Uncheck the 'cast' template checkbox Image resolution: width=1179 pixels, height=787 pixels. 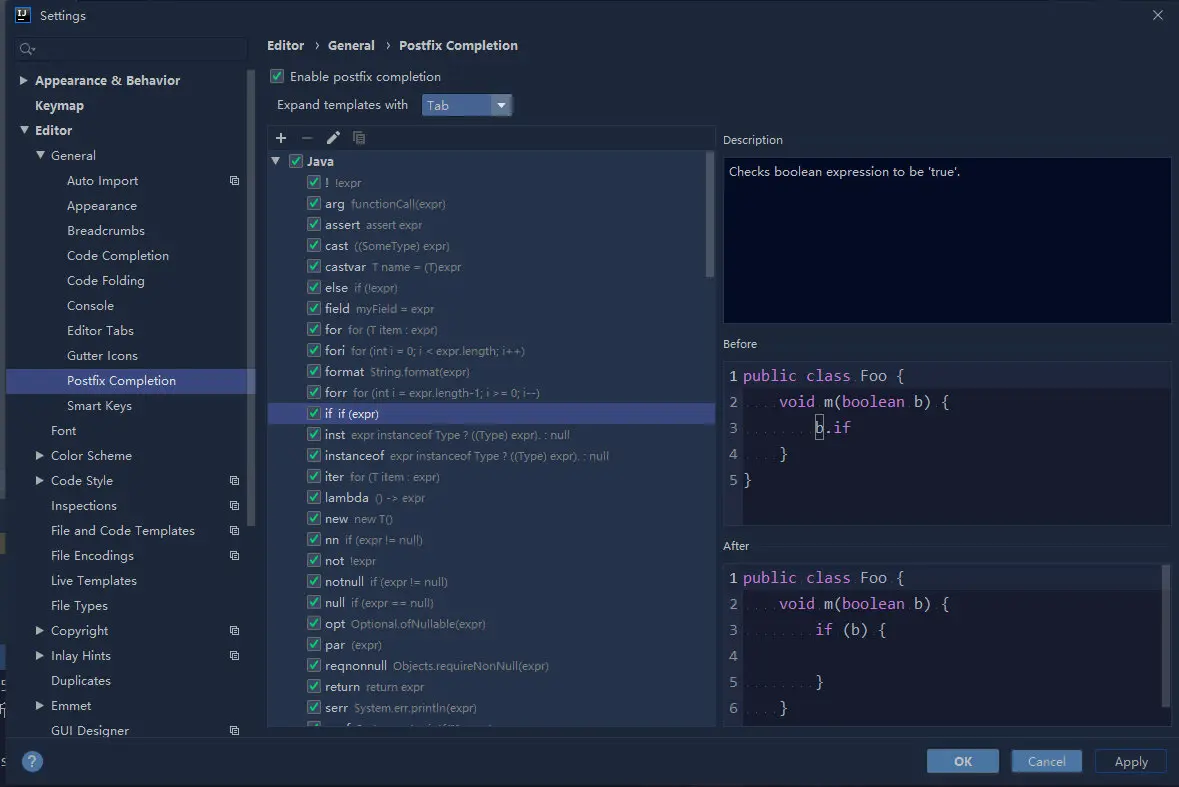[x=314, y=245]
